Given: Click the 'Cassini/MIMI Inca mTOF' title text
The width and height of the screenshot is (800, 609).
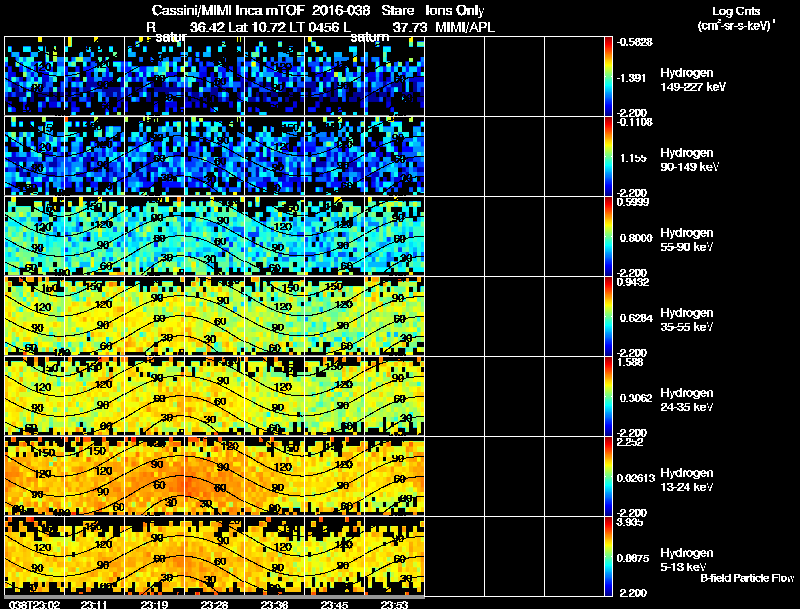Looking at the screenshot, I should (228, 11).
